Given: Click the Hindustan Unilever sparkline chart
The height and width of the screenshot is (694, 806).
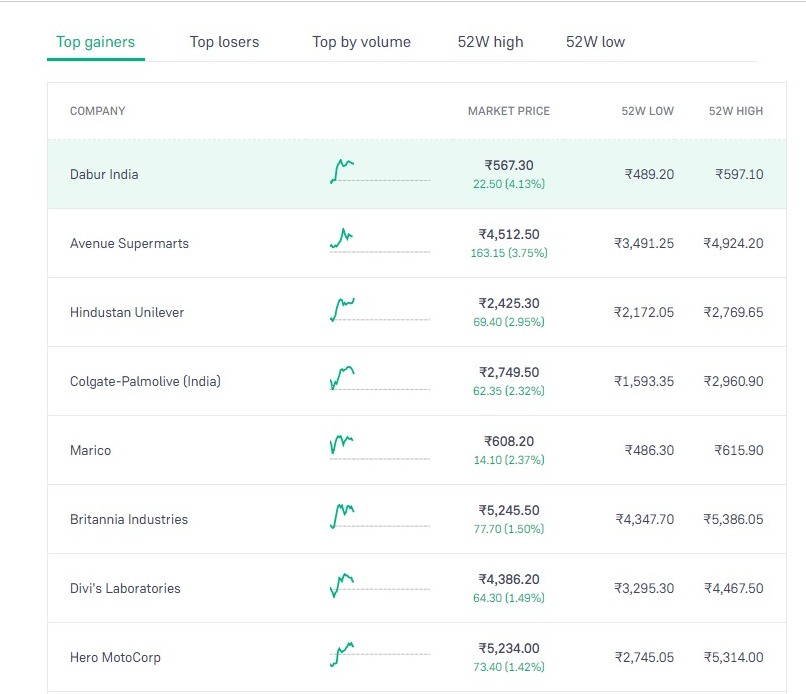Looking at the screenshot, I should click(x=379, y=309).
